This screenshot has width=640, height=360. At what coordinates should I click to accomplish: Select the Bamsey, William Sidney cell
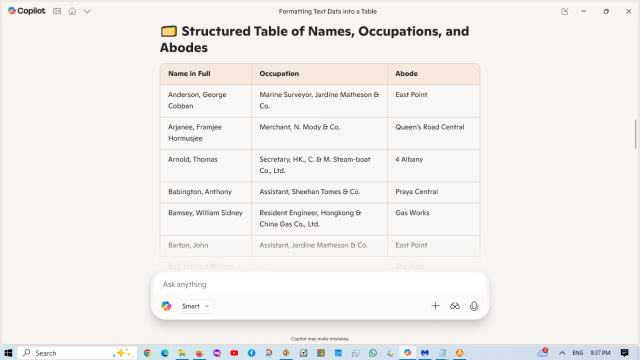206,219
